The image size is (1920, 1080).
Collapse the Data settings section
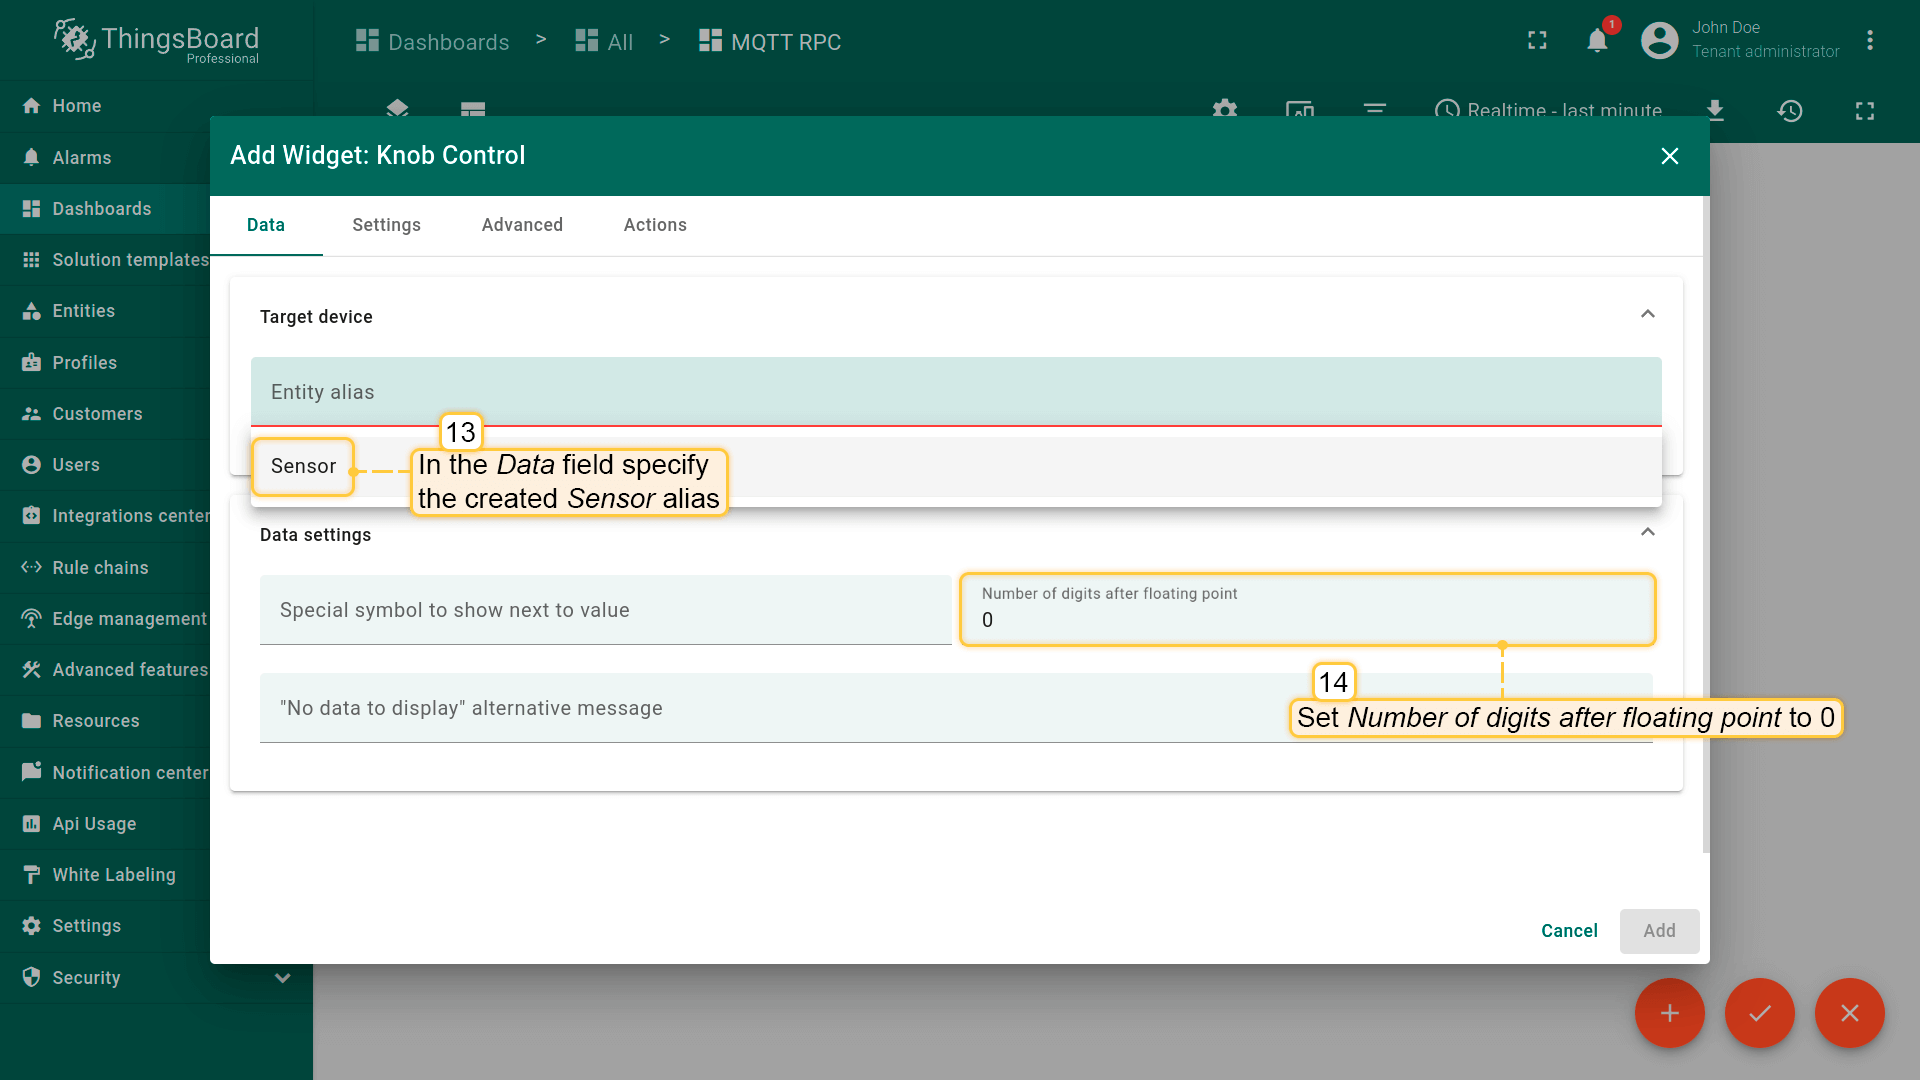(1647, 533)
